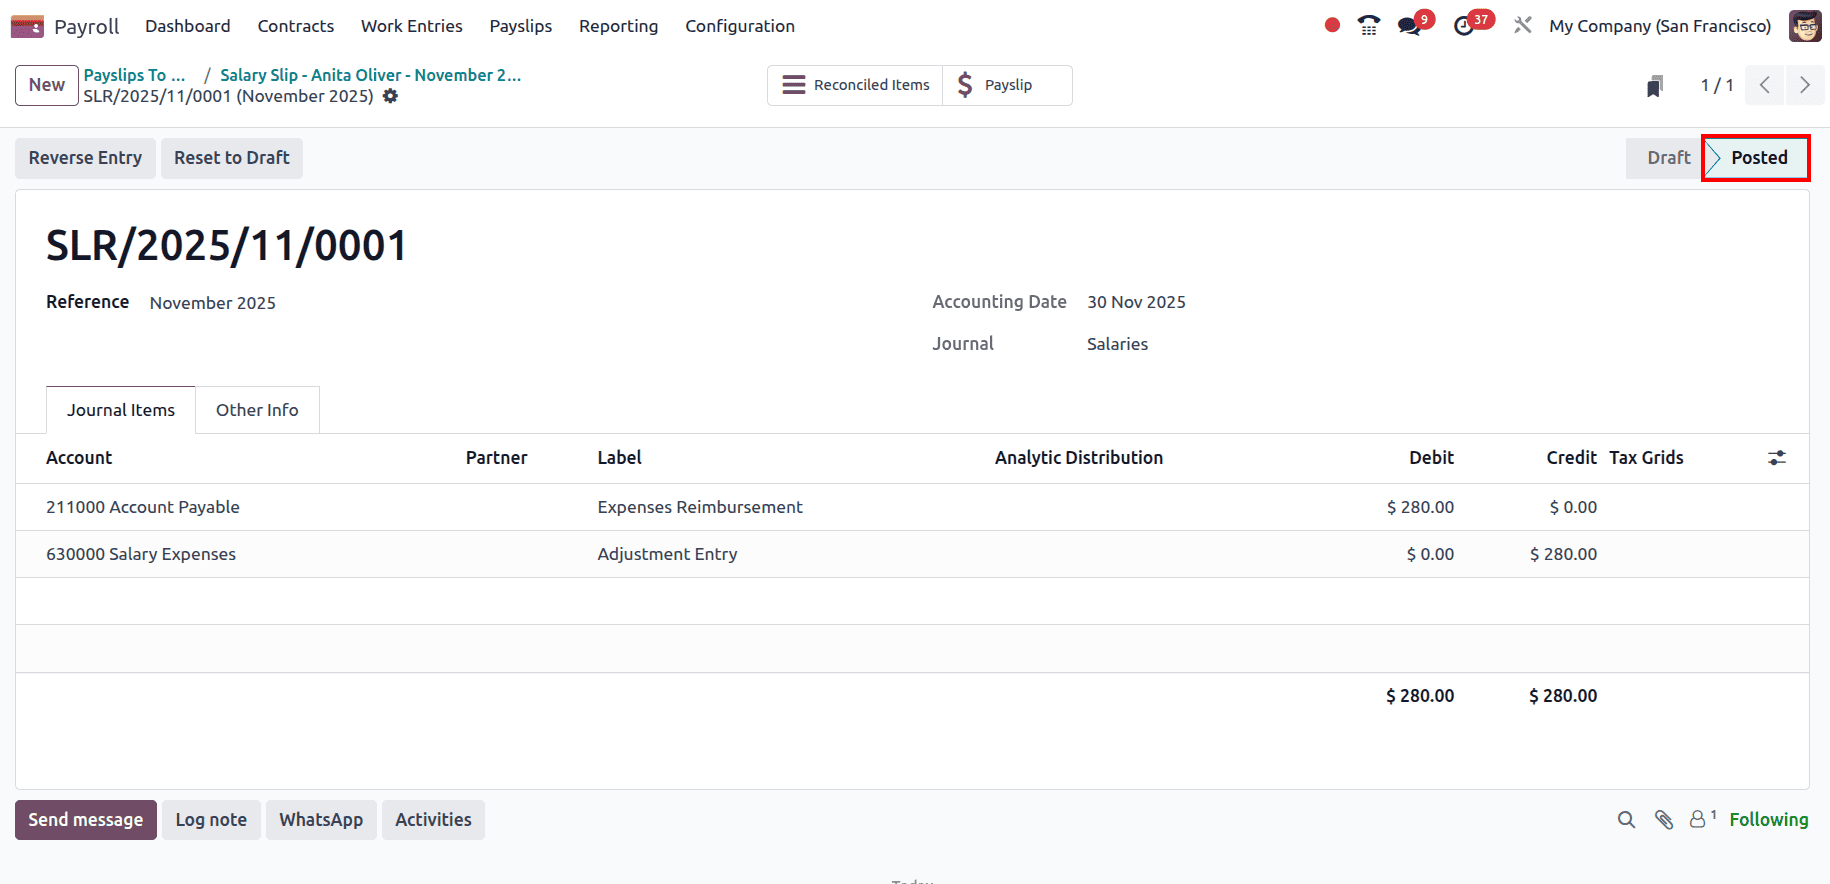Open the VoIP phone icon
The width and height of the screenshot is (1830, 884).
pos(1369,26)
